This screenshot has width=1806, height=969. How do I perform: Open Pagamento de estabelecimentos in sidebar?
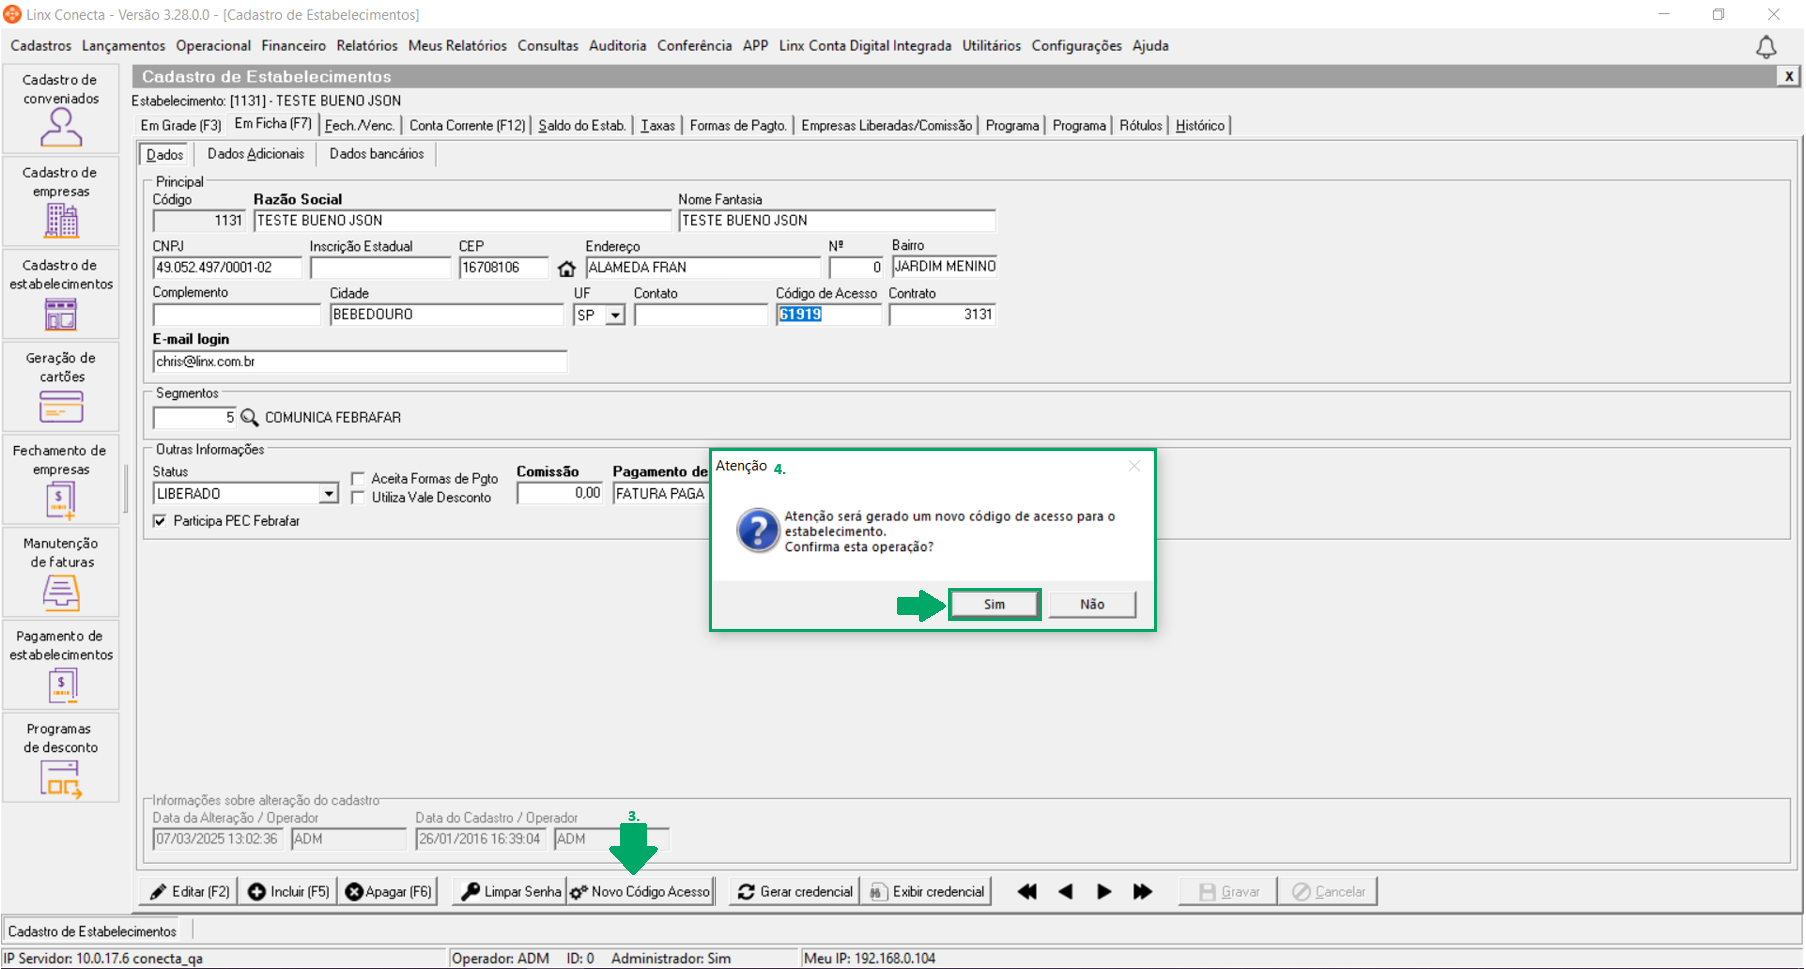point(61,665)
